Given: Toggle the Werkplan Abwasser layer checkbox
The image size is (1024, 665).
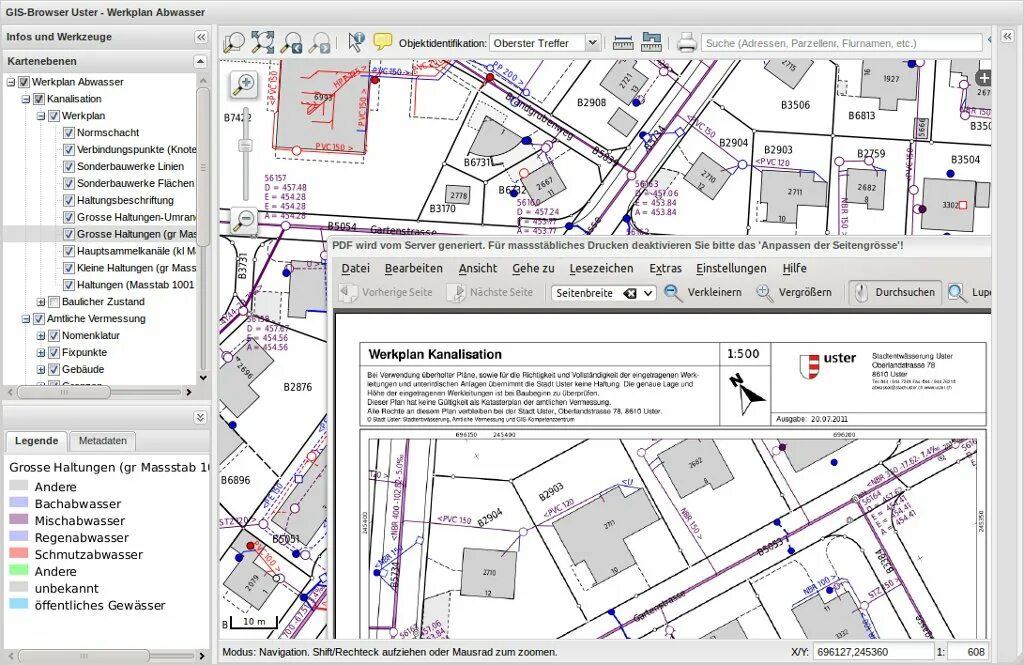Looking at the screenshot, I should tap(24, 82).
